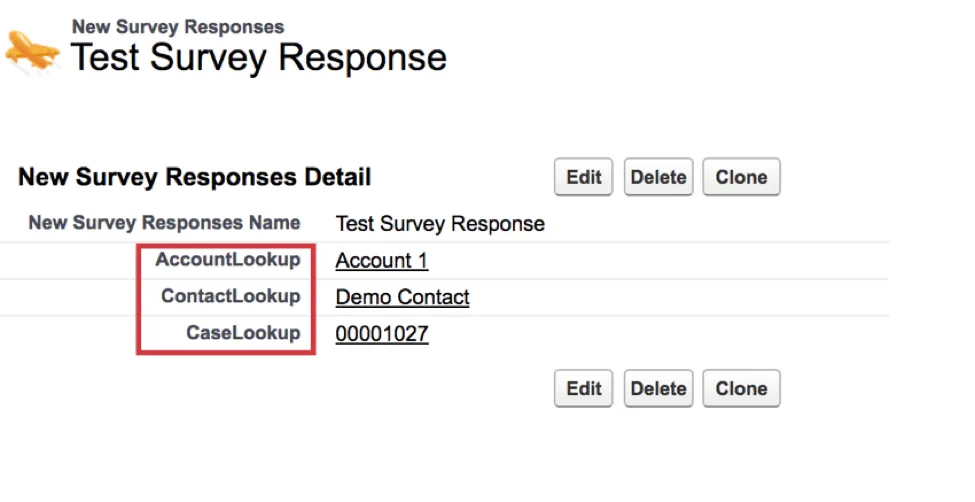Image resolution: width=975 pixels, height=502 pixels.
Task: Open case number 00001027 link
Action: [381, 334]
